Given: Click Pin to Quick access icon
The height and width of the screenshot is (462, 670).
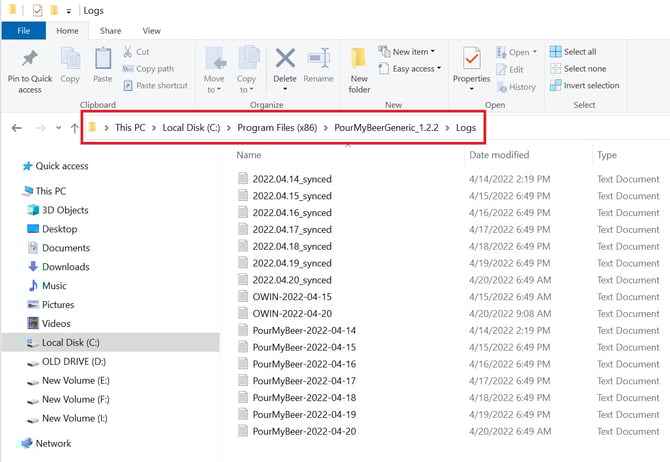Looking at the screenshot, I should (30, 61).
